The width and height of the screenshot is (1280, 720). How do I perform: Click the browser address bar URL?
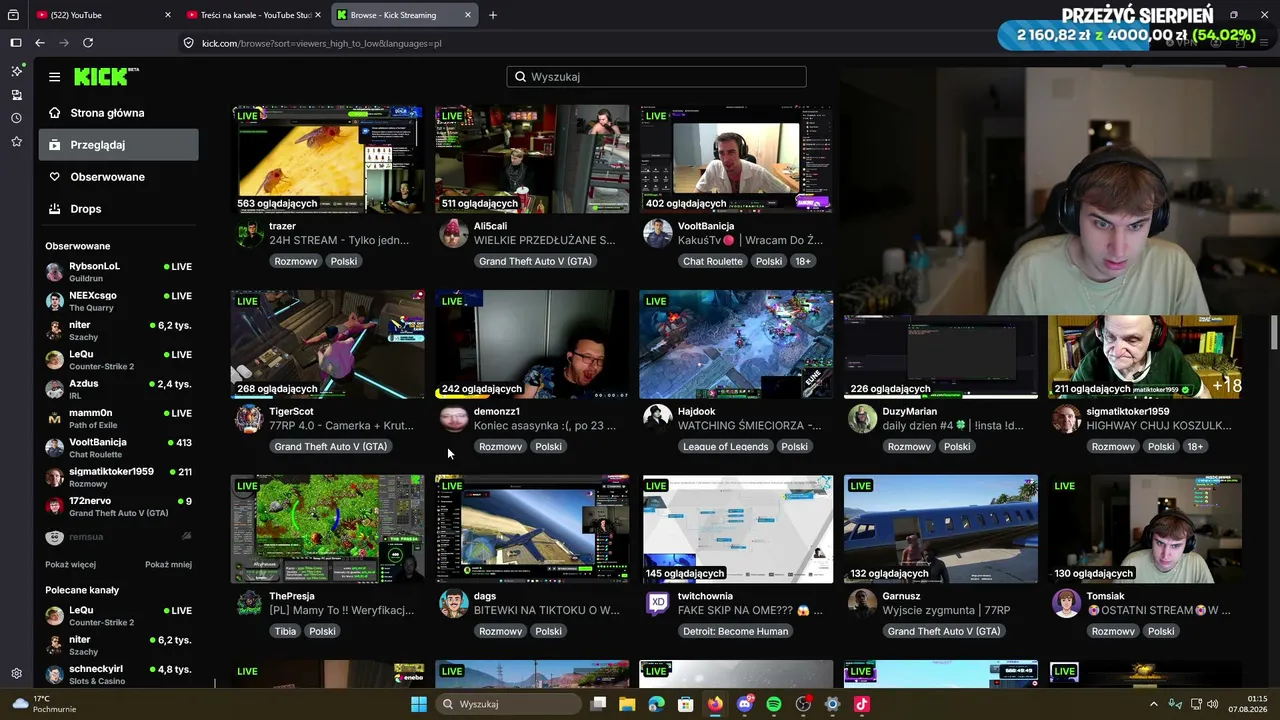click(322, 43)
